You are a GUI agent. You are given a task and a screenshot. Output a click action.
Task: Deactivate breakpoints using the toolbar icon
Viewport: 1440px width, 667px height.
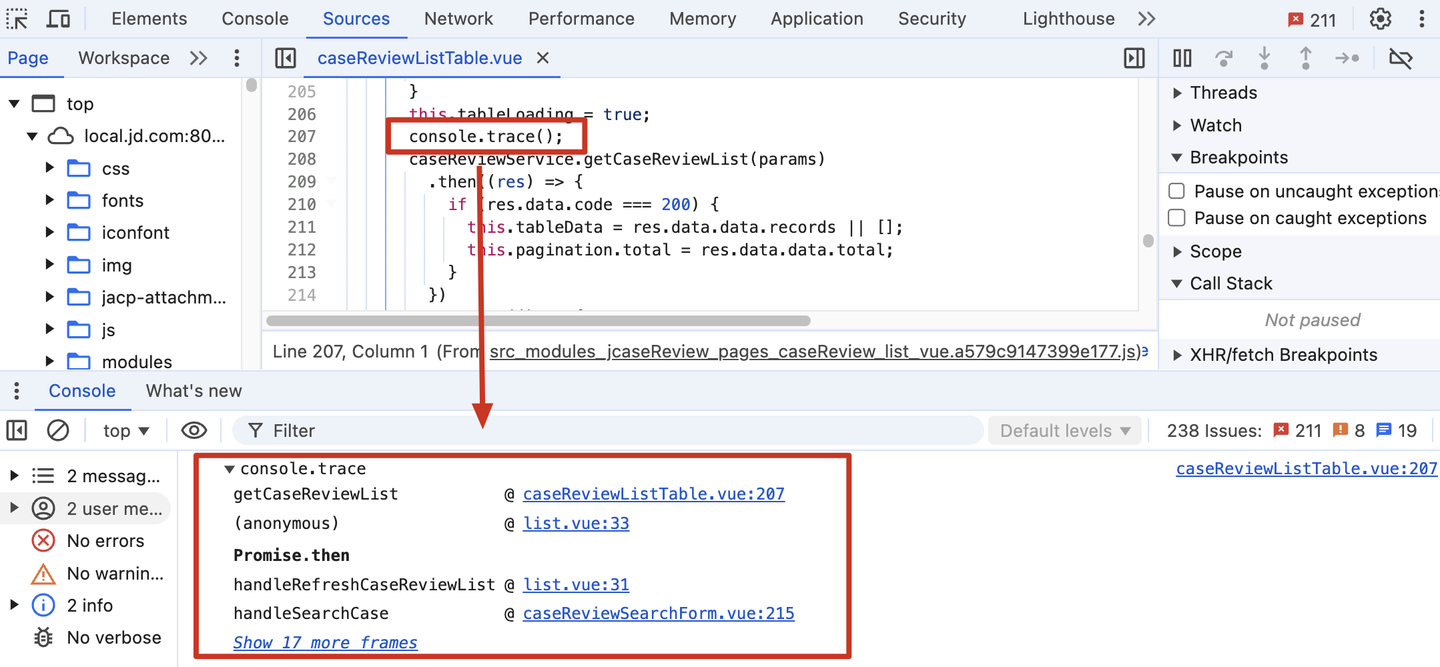click(x=1400, y=59)
